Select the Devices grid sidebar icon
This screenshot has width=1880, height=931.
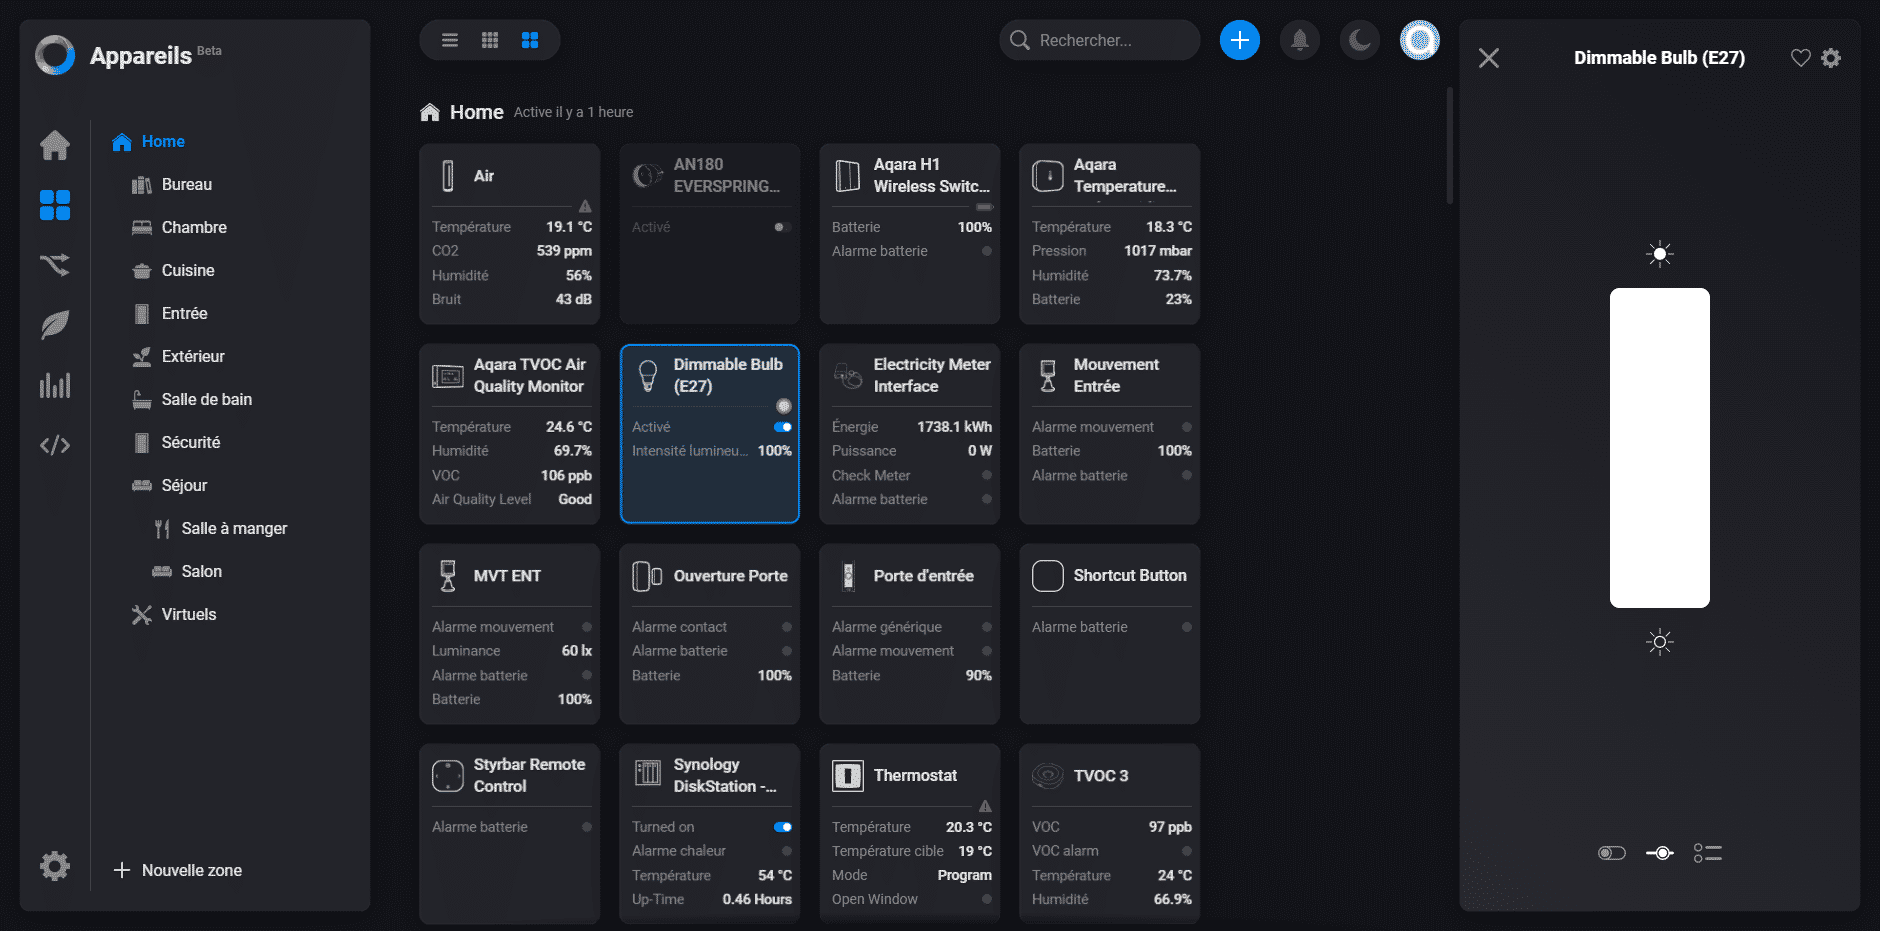pyautogui.click(x=55, y=205)
